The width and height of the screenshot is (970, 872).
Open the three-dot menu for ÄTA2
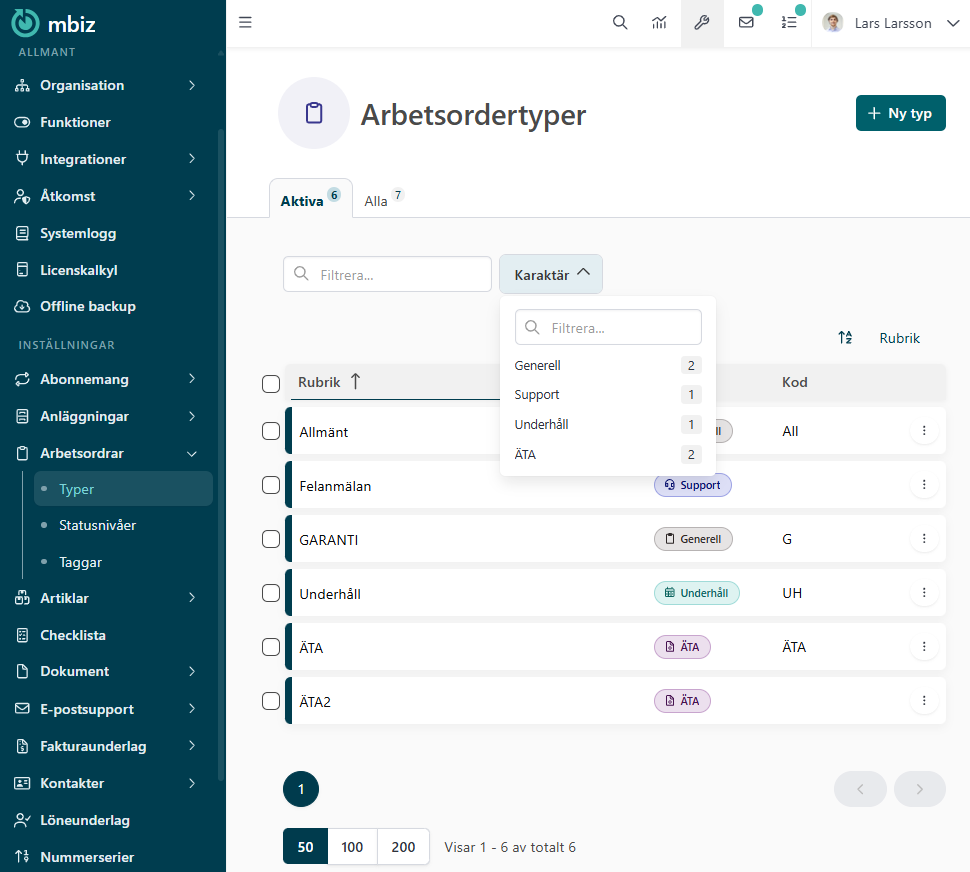(924, 700)
